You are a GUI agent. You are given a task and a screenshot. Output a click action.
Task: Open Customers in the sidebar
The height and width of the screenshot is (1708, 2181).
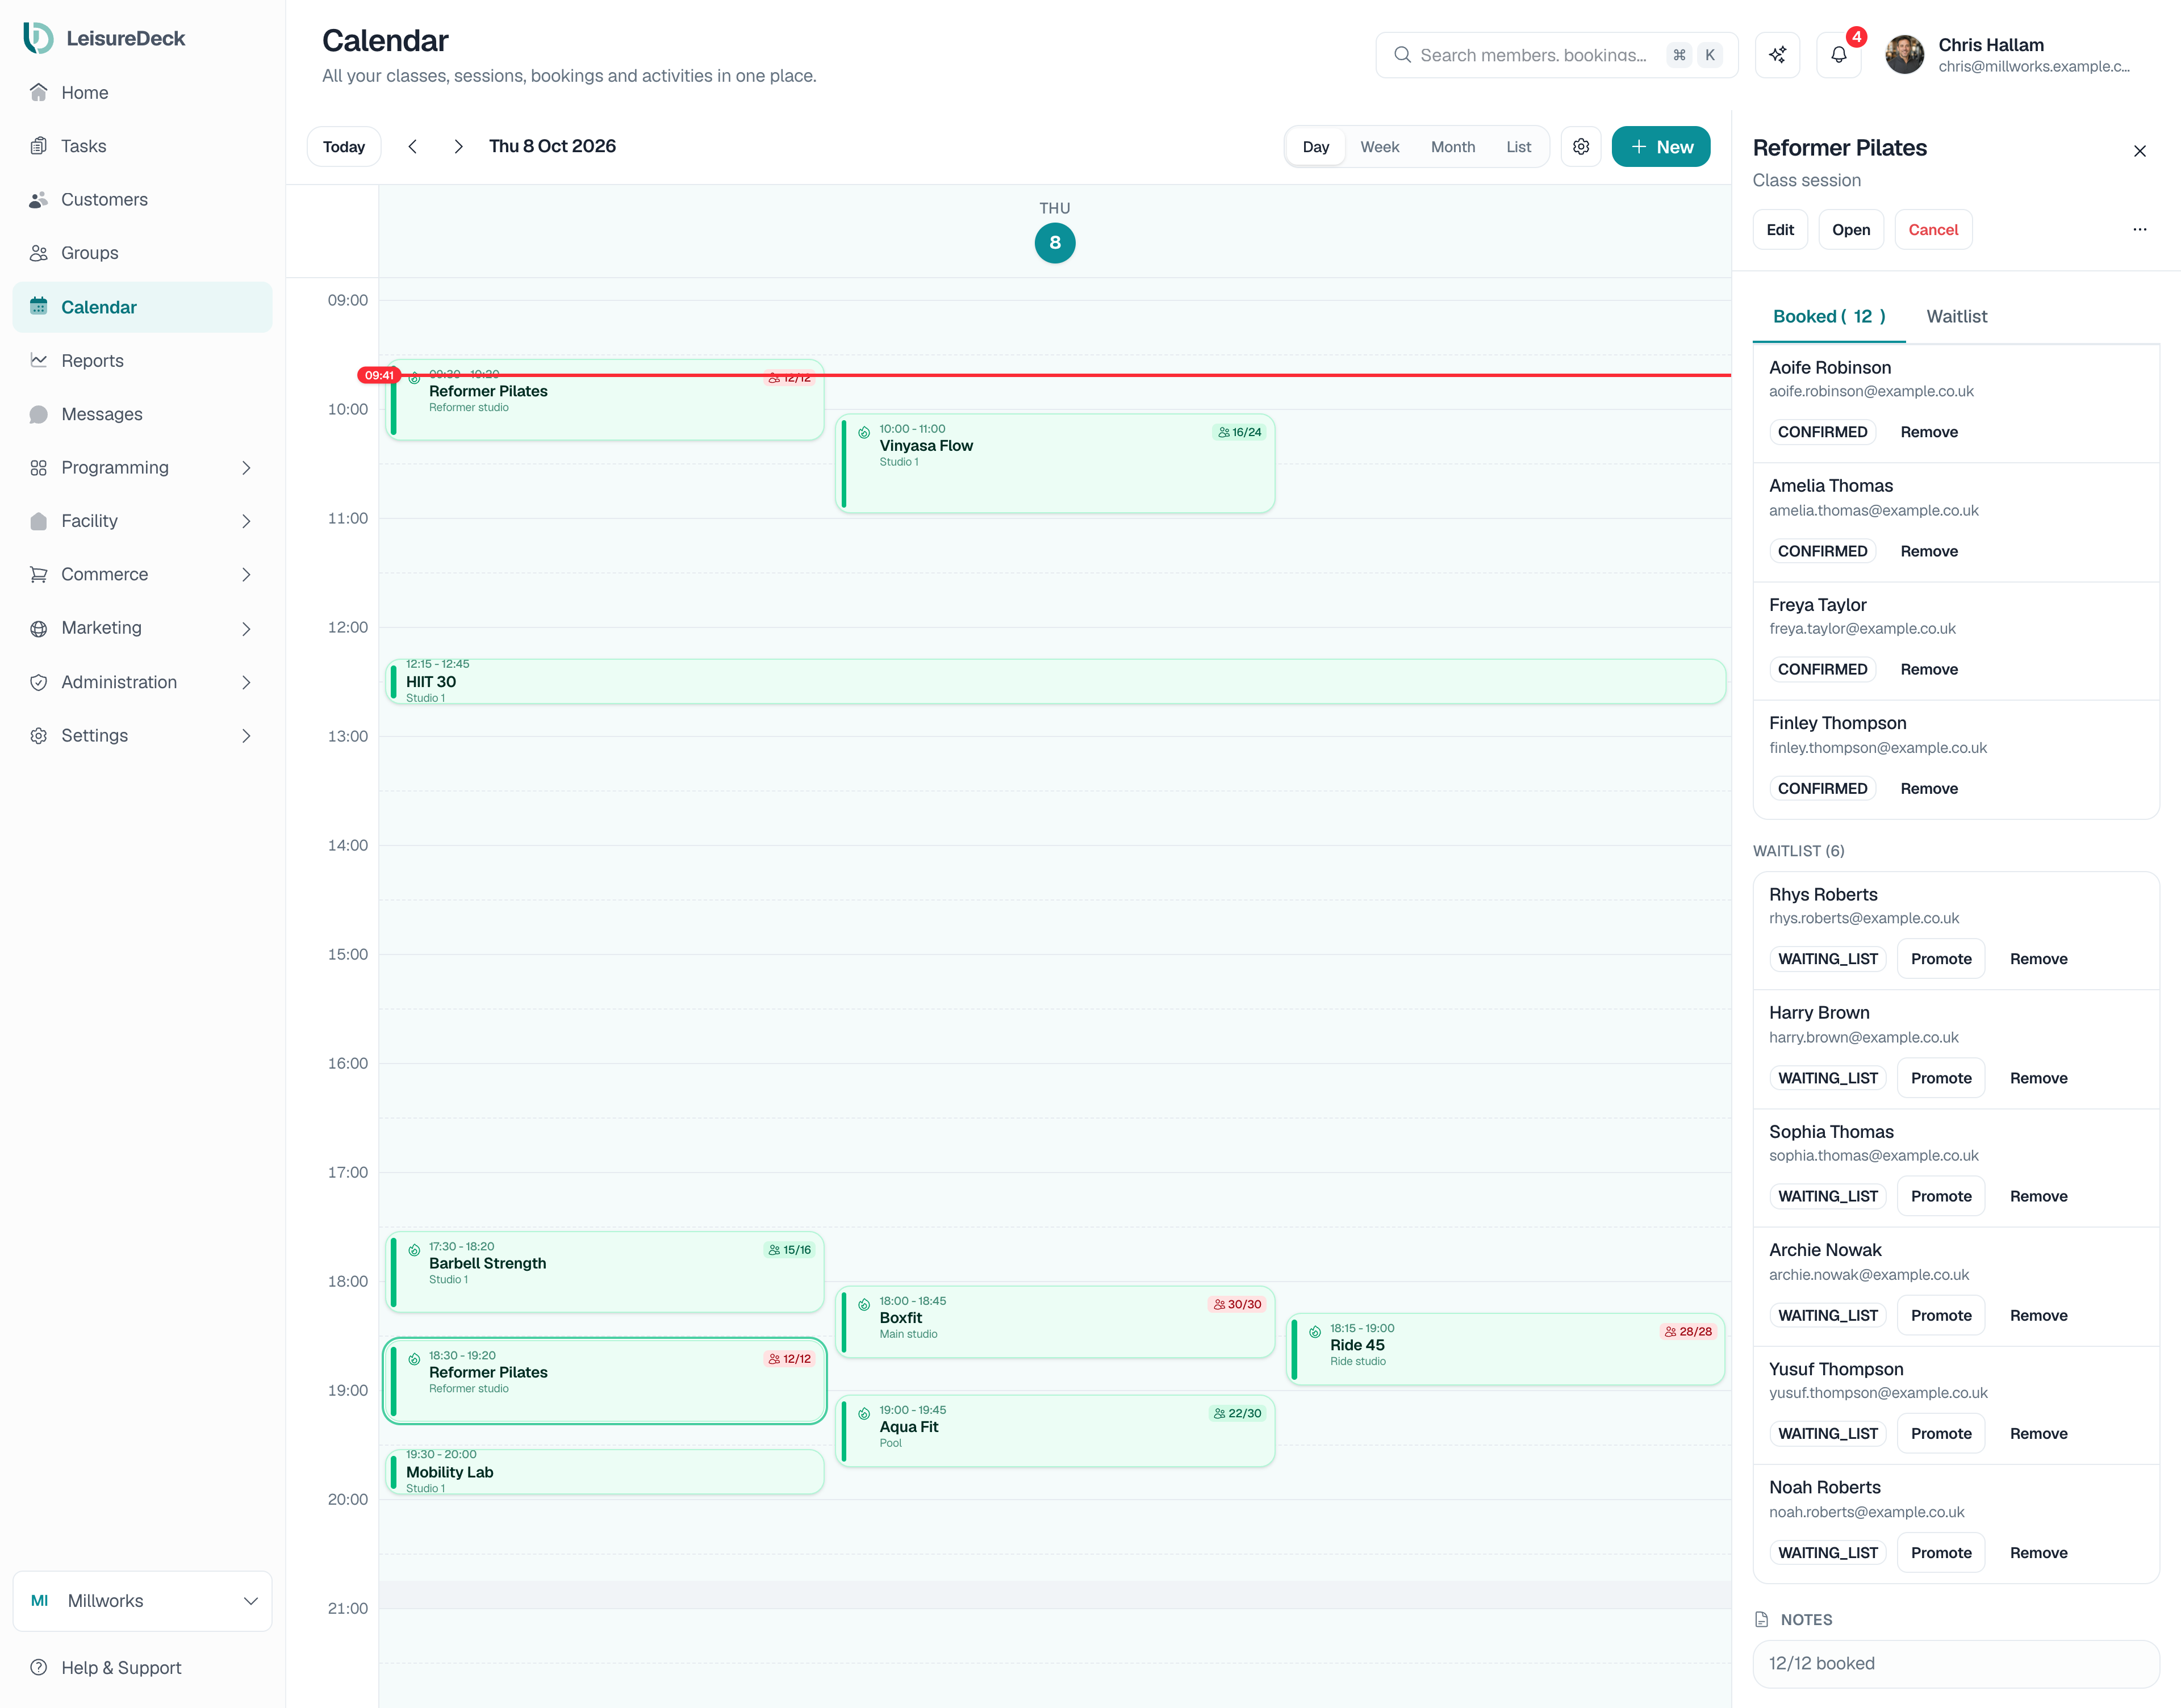(142, 200)
